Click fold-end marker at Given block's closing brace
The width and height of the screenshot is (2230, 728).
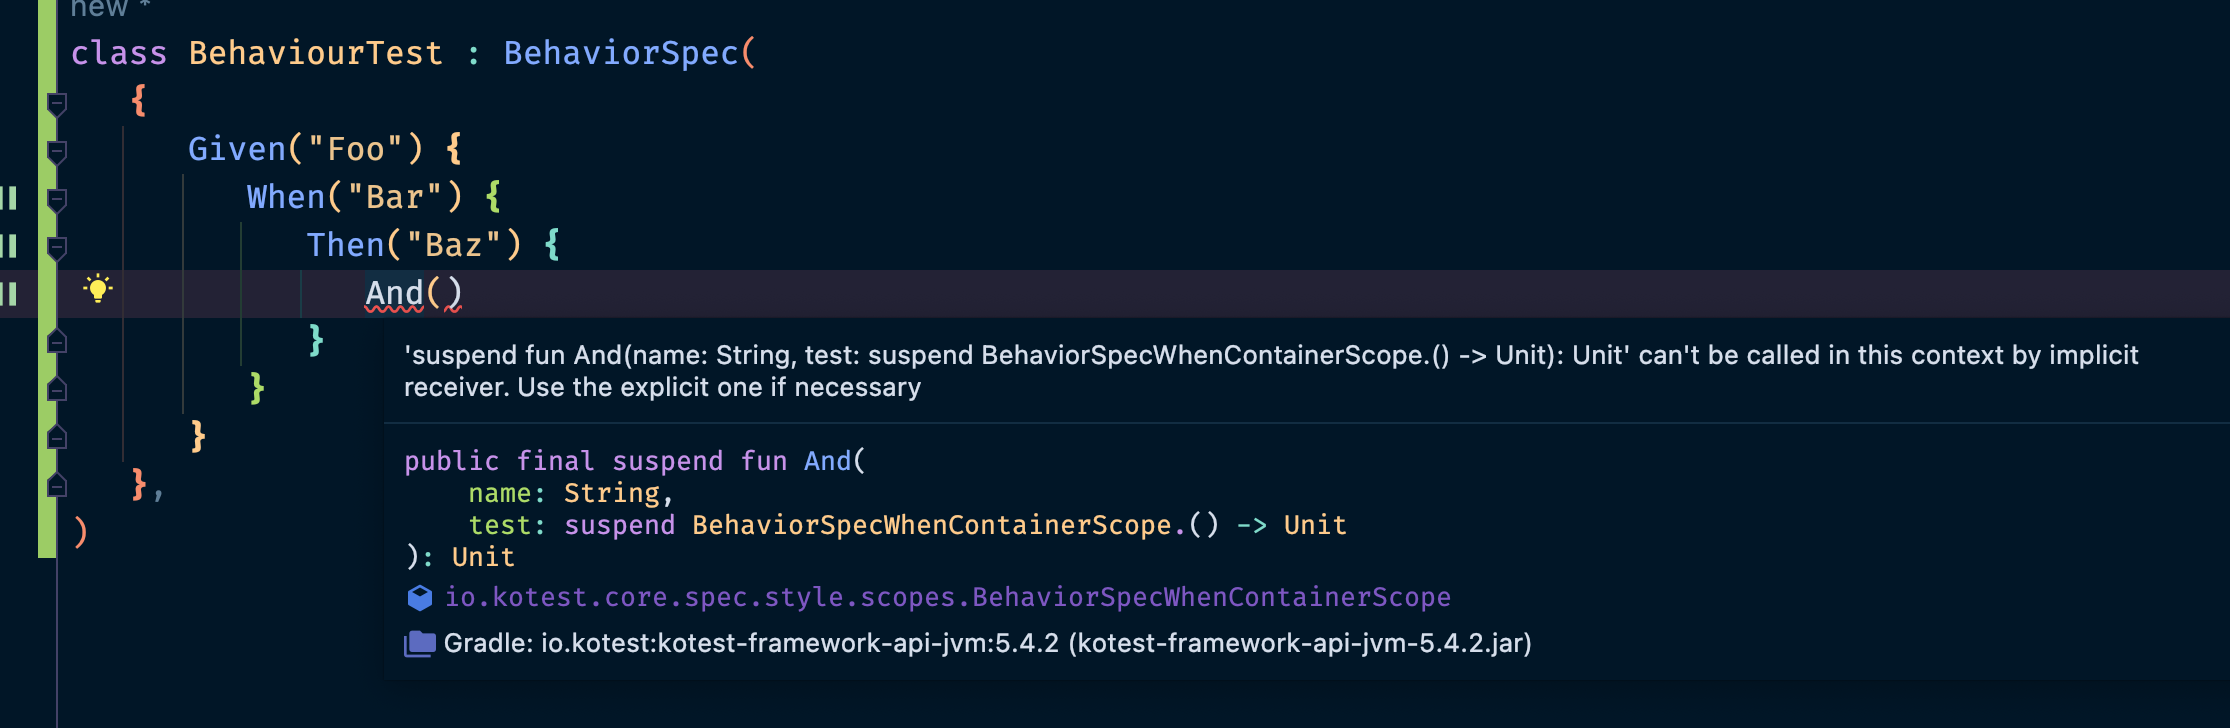tap(57, 437)
